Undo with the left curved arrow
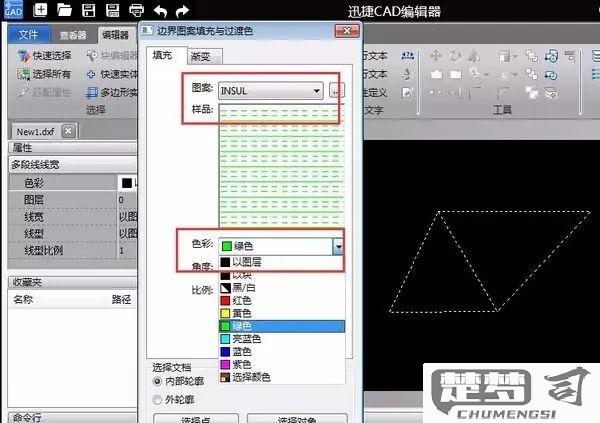The height and width of the screenshot is (423, 600). pyautogui.click(x=160, y=11)
